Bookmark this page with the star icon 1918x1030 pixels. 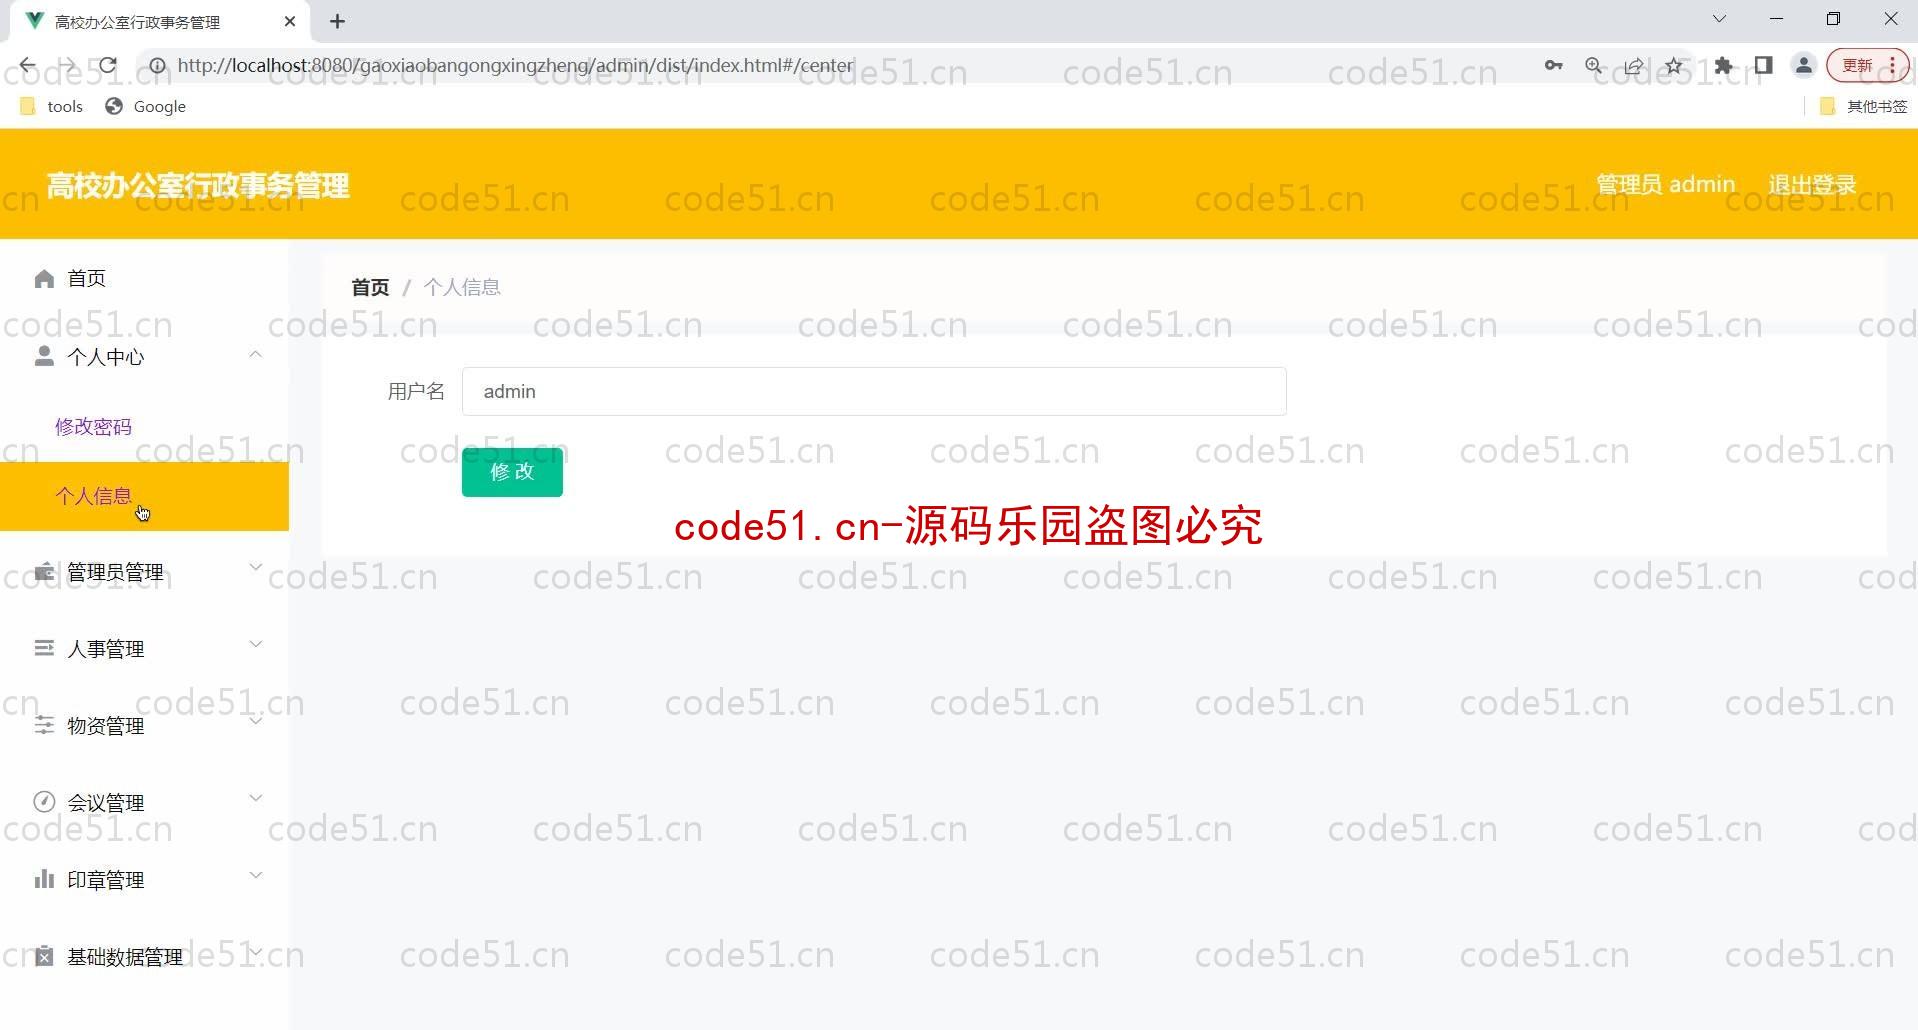click(1674, 66)
